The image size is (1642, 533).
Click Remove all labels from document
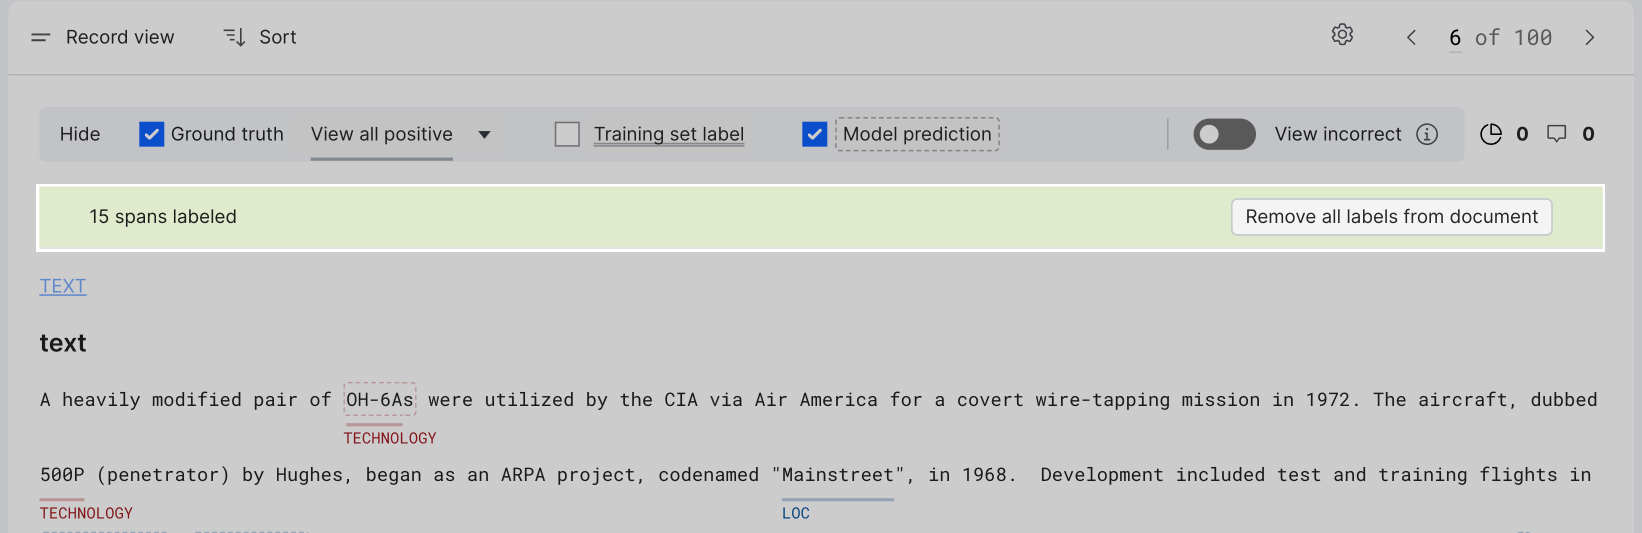[1391, 217]
